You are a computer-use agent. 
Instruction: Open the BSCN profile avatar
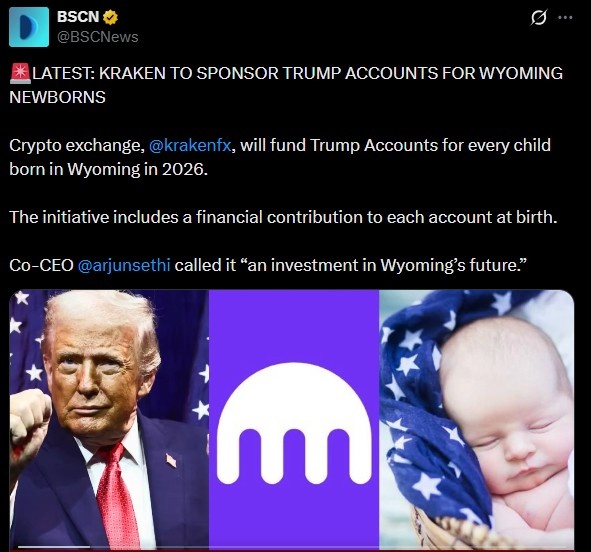(29, 27)
